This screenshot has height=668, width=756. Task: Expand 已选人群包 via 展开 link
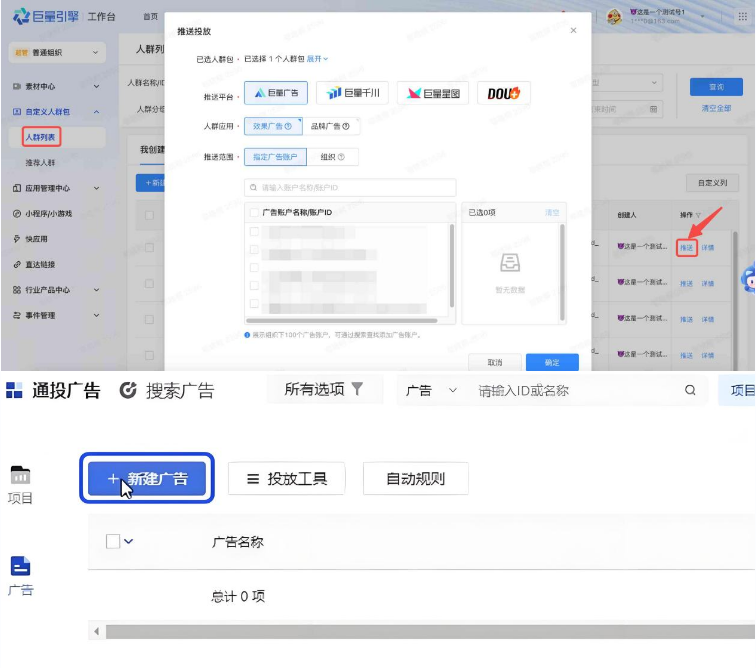click(x=317, y=59)
